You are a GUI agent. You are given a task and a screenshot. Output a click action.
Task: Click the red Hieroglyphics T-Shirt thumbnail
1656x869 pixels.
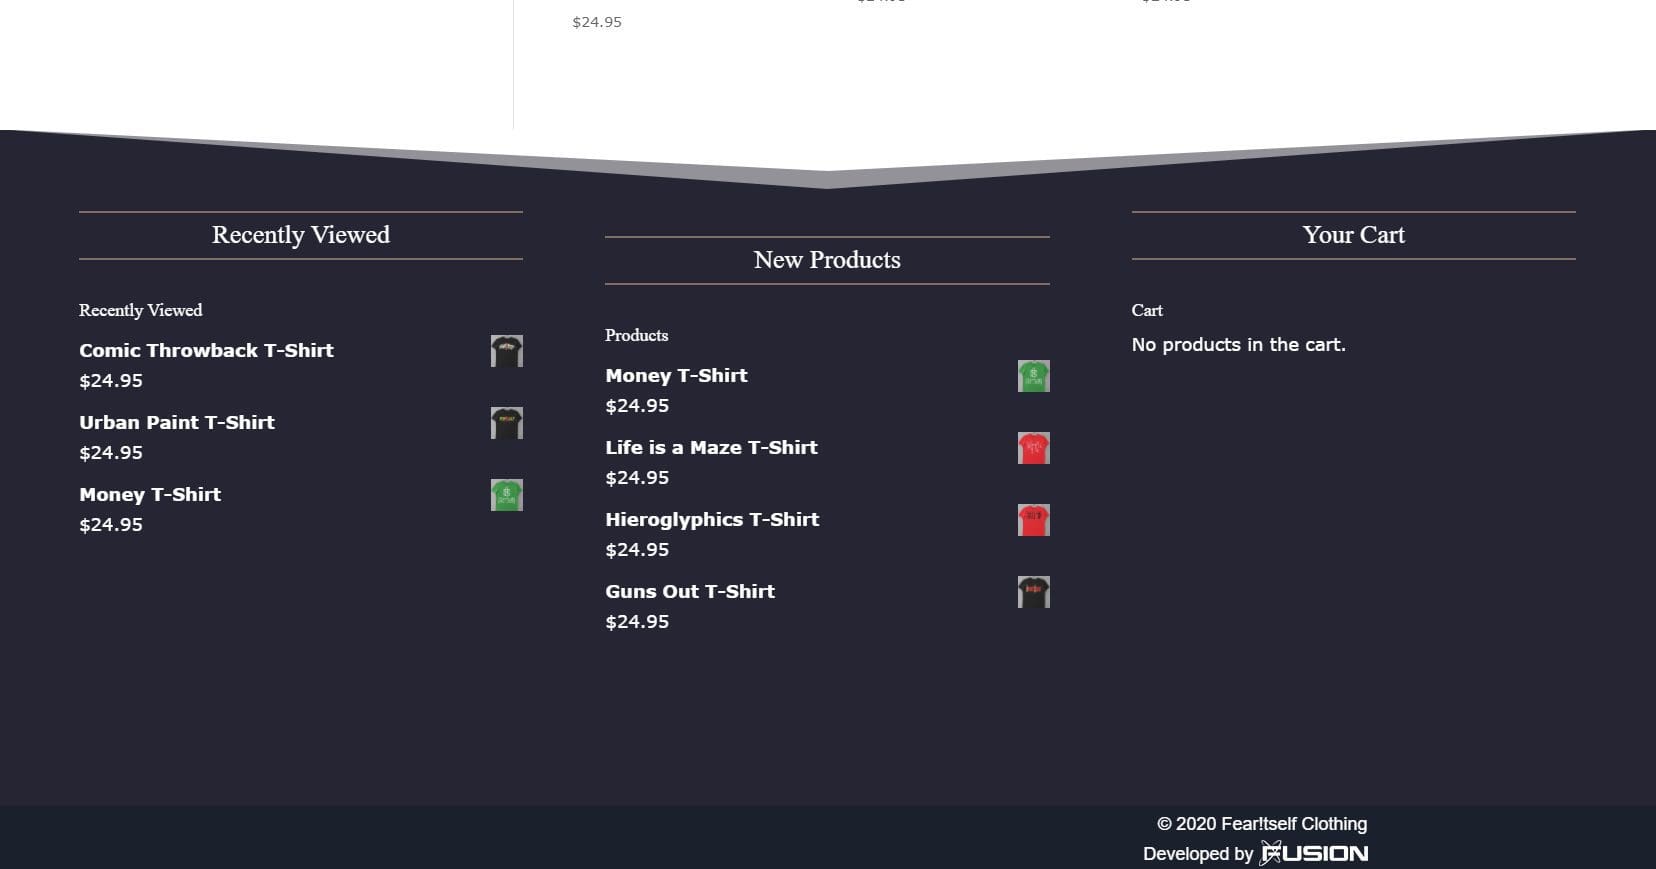(1033, 520)
